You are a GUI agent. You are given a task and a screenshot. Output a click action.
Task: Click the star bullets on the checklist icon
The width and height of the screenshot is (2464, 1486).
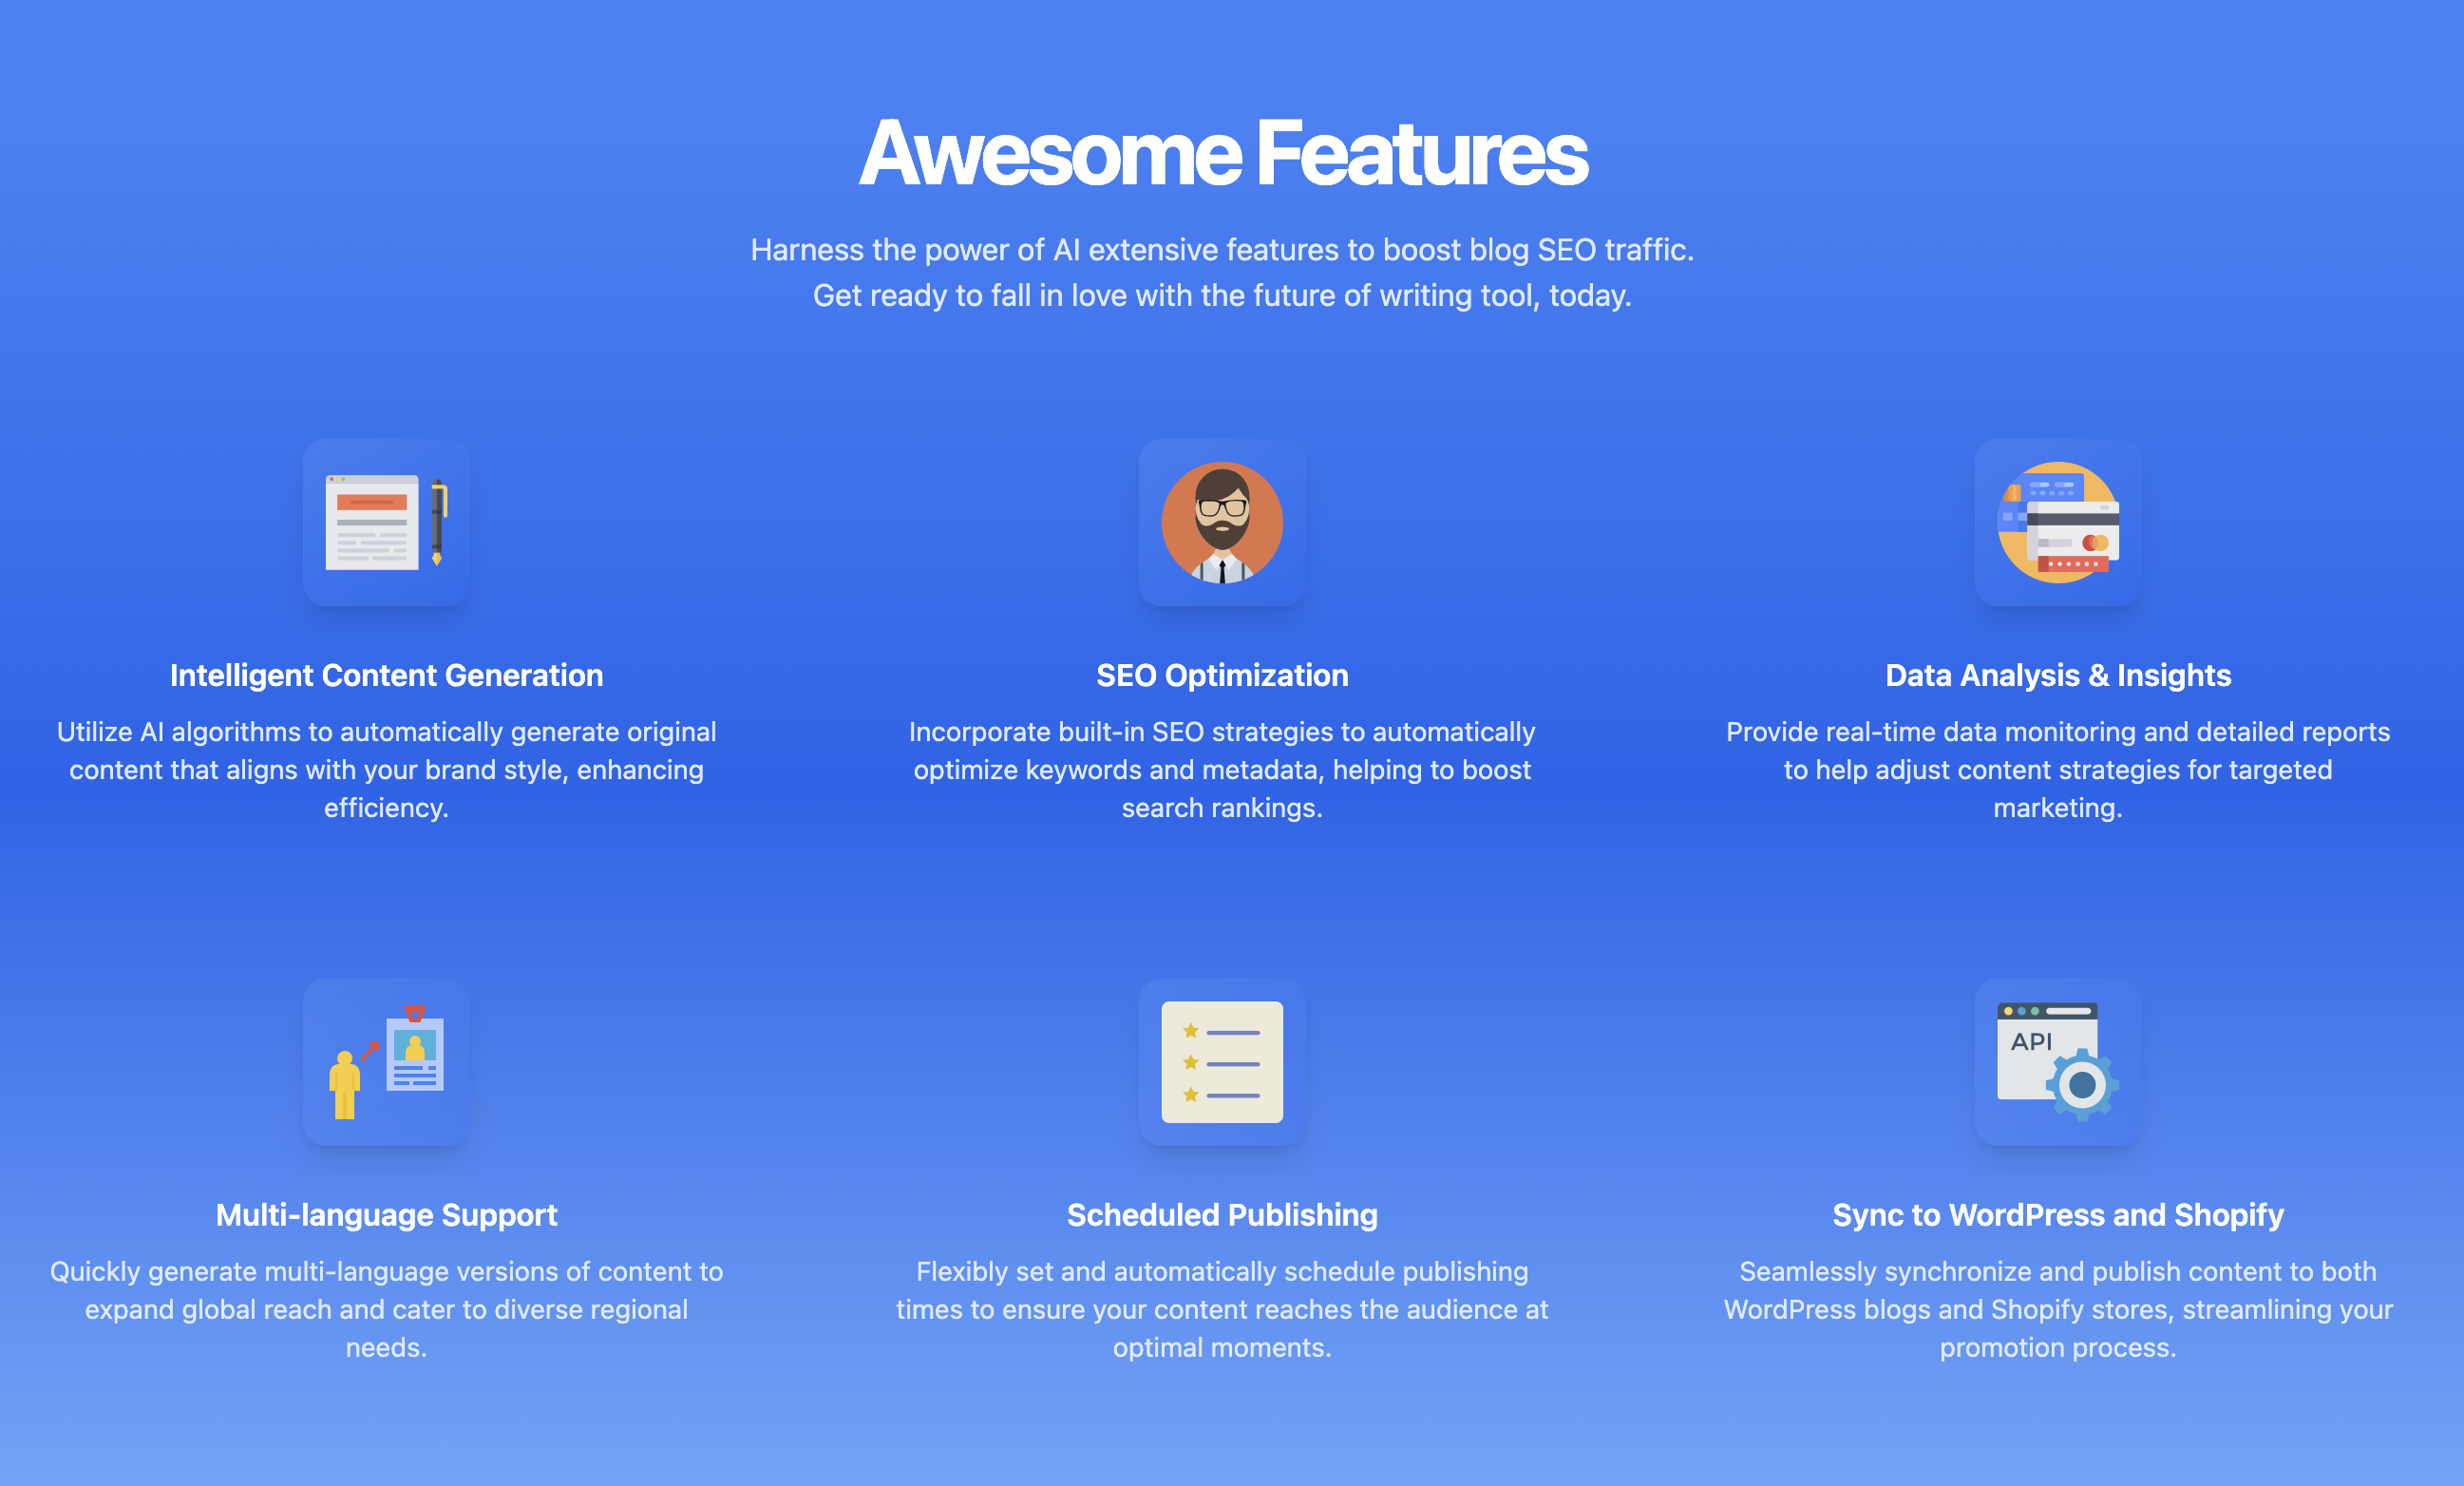click(x=1190, y=1060)
